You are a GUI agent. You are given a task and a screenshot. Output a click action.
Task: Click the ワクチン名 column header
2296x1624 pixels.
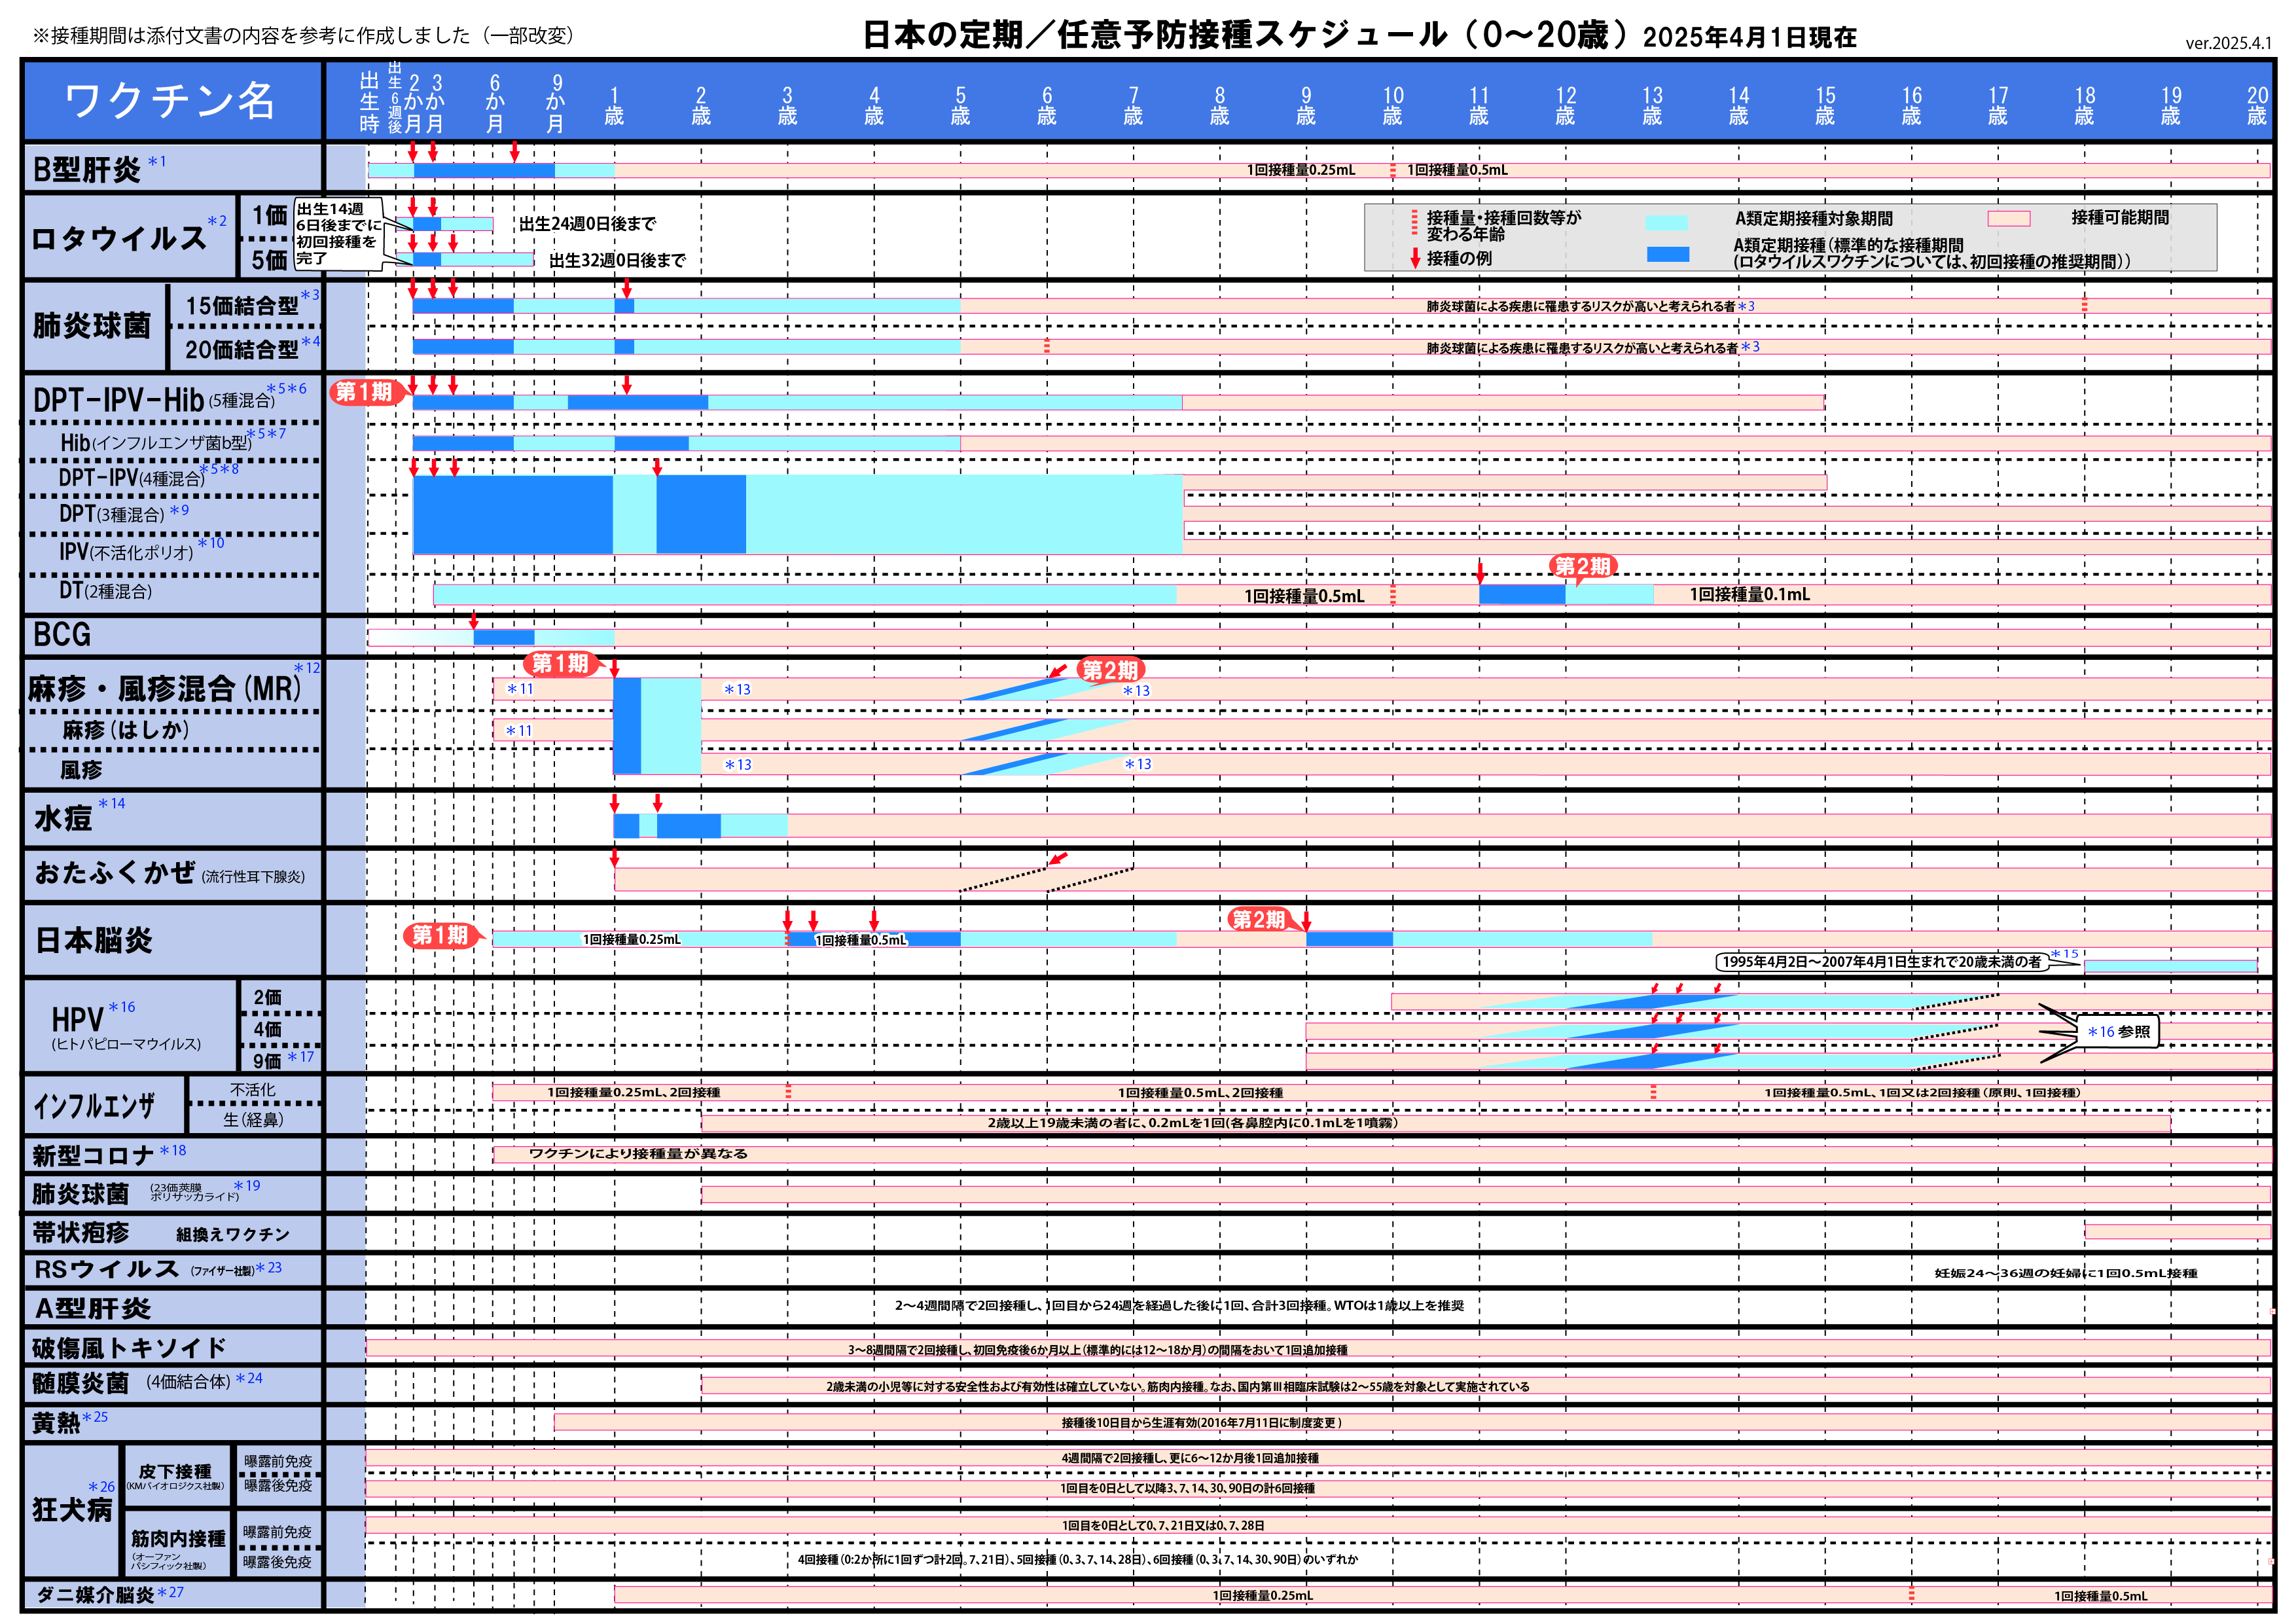[x=170, y=101]
